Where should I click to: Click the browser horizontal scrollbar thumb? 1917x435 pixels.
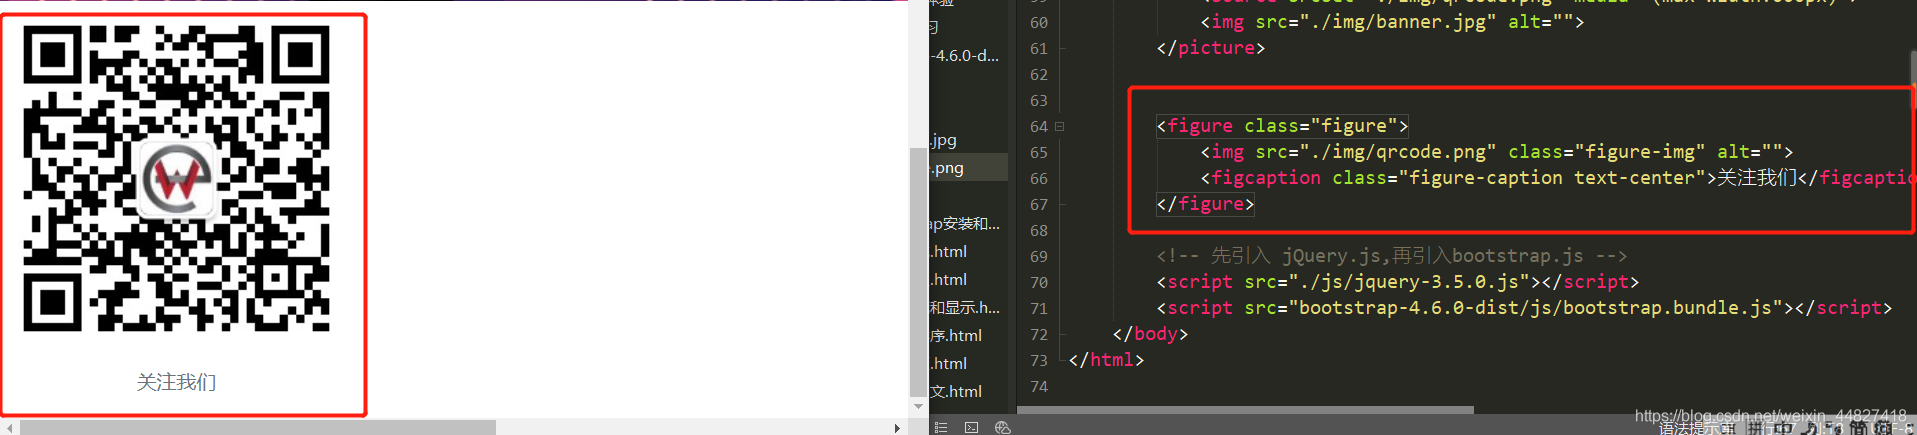tap(258, 428)
